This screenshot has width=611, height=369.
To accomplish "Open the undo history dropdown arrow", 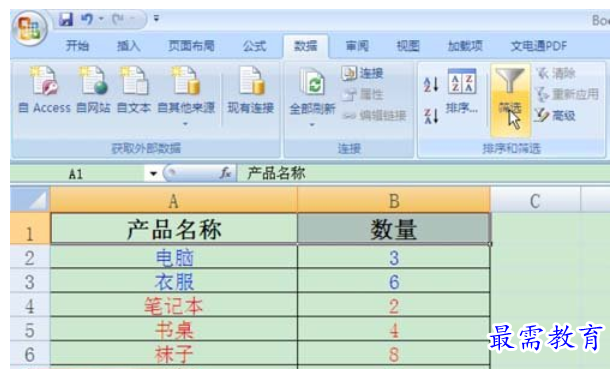I will coord(101,19).
